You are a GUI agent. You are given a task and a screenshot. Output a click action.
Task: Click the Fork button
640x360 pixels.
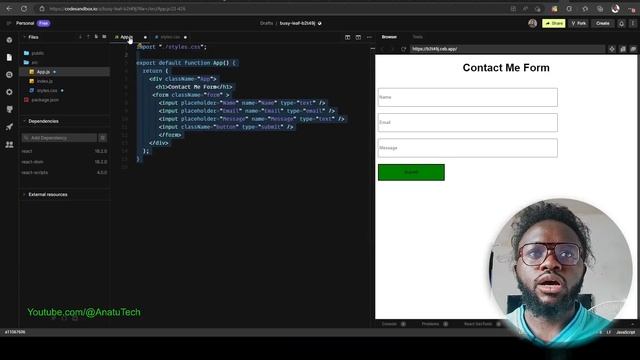point(579,23)
